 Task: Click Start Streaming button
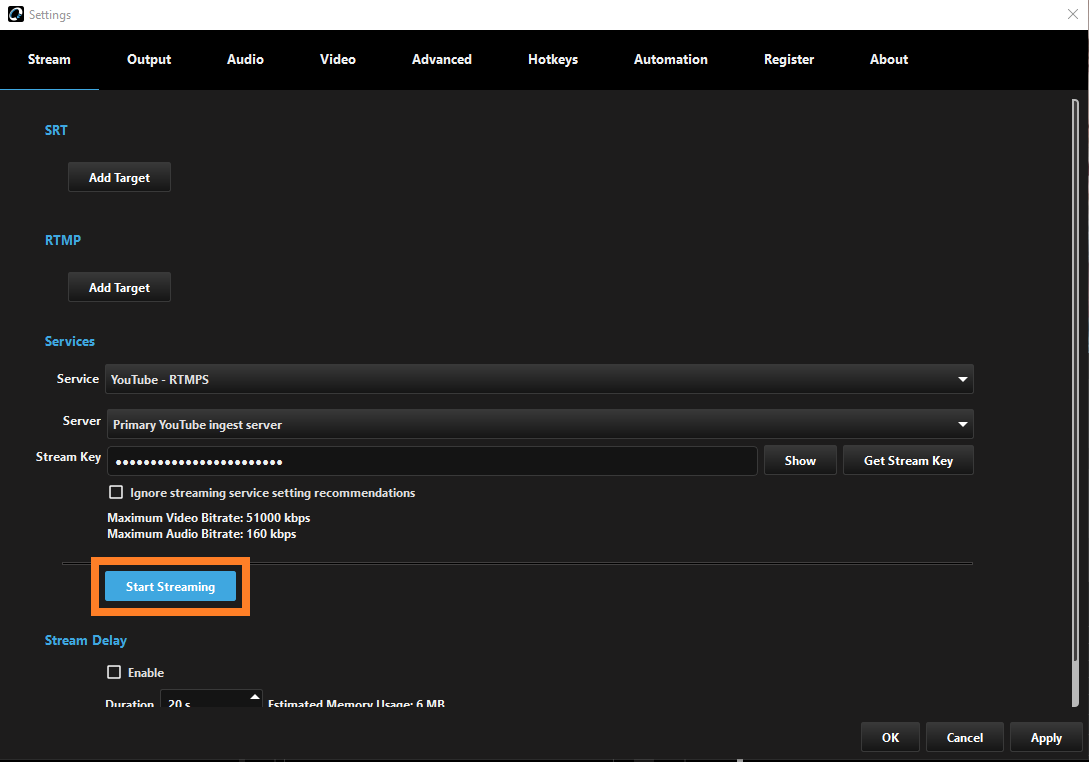point(170,587)
